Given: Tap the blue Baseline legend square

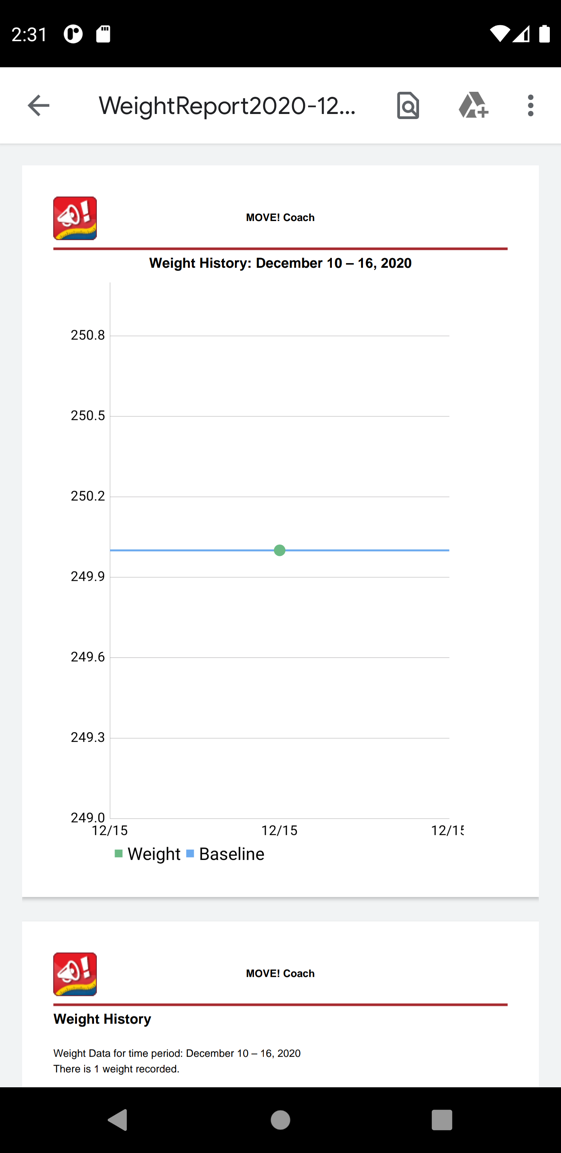Looking at the screenshot, I should (190, 854).
